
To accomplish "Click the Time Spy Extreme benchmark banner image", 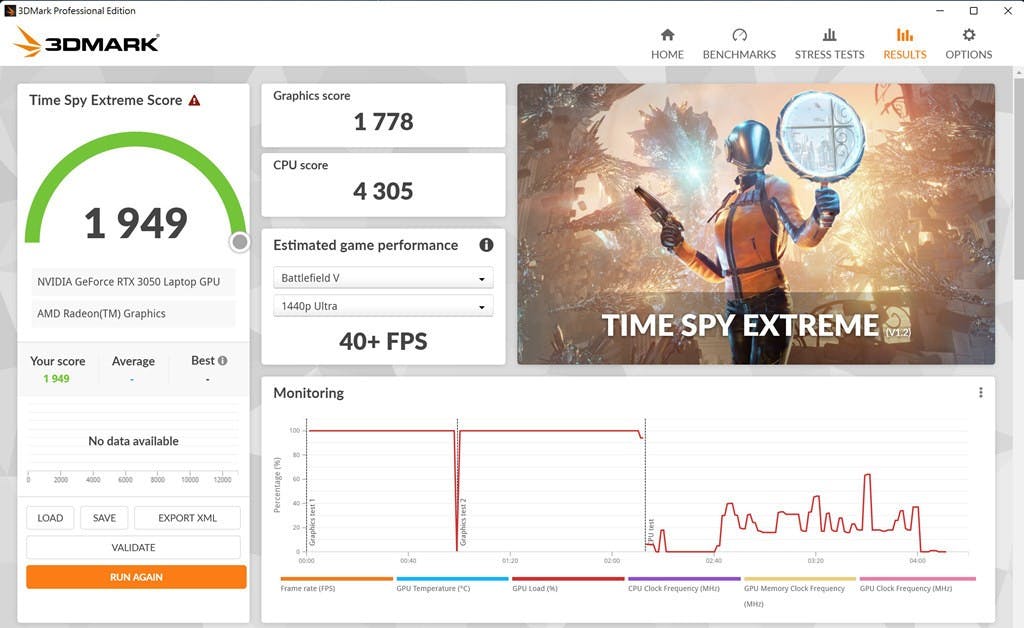I will pos(755,223).
